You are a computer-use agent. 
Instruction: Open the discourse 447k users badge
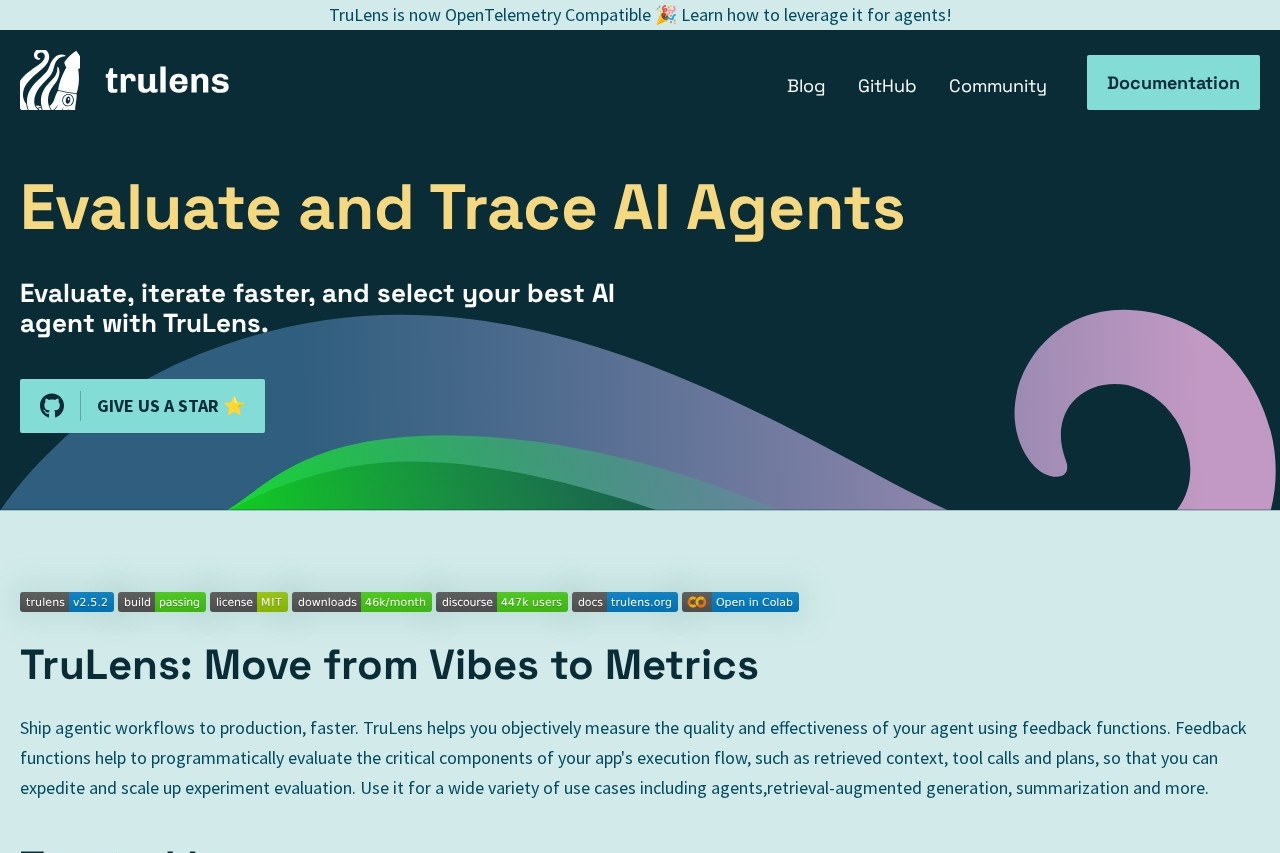[x=502, y=602]
